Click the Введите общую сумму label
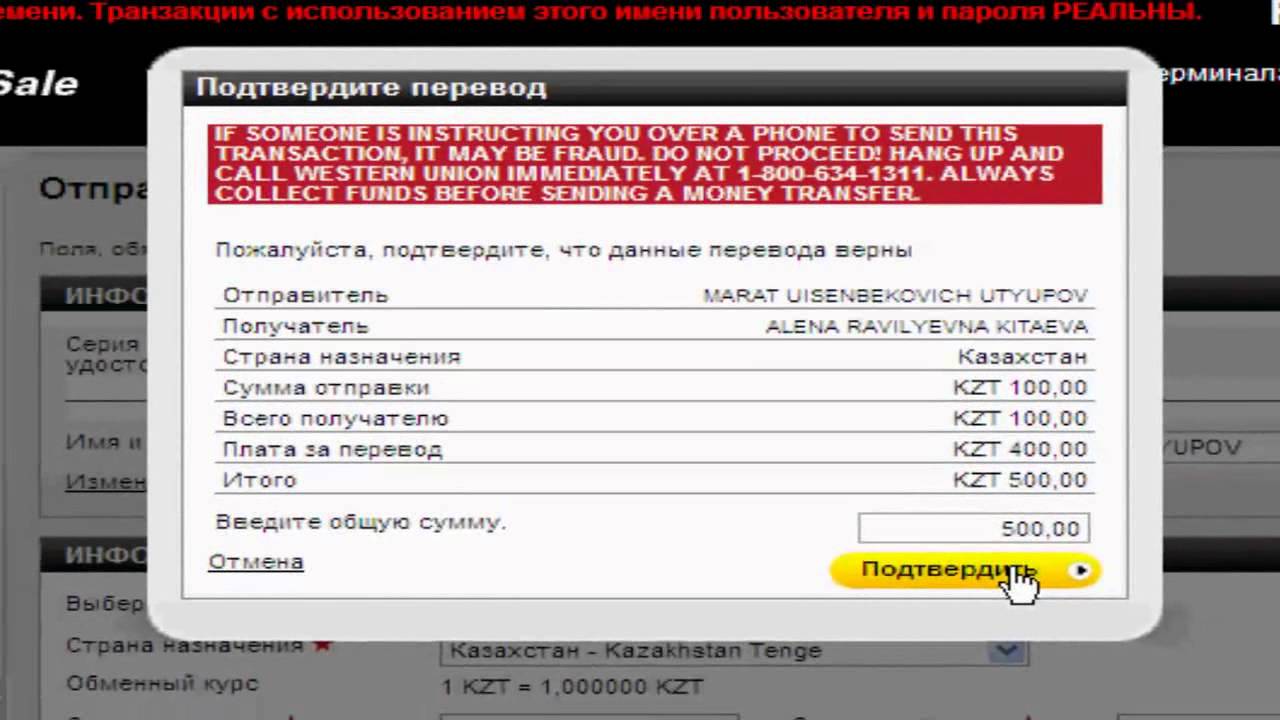This screenshot has width=1280, height=720. click(360, 522)
